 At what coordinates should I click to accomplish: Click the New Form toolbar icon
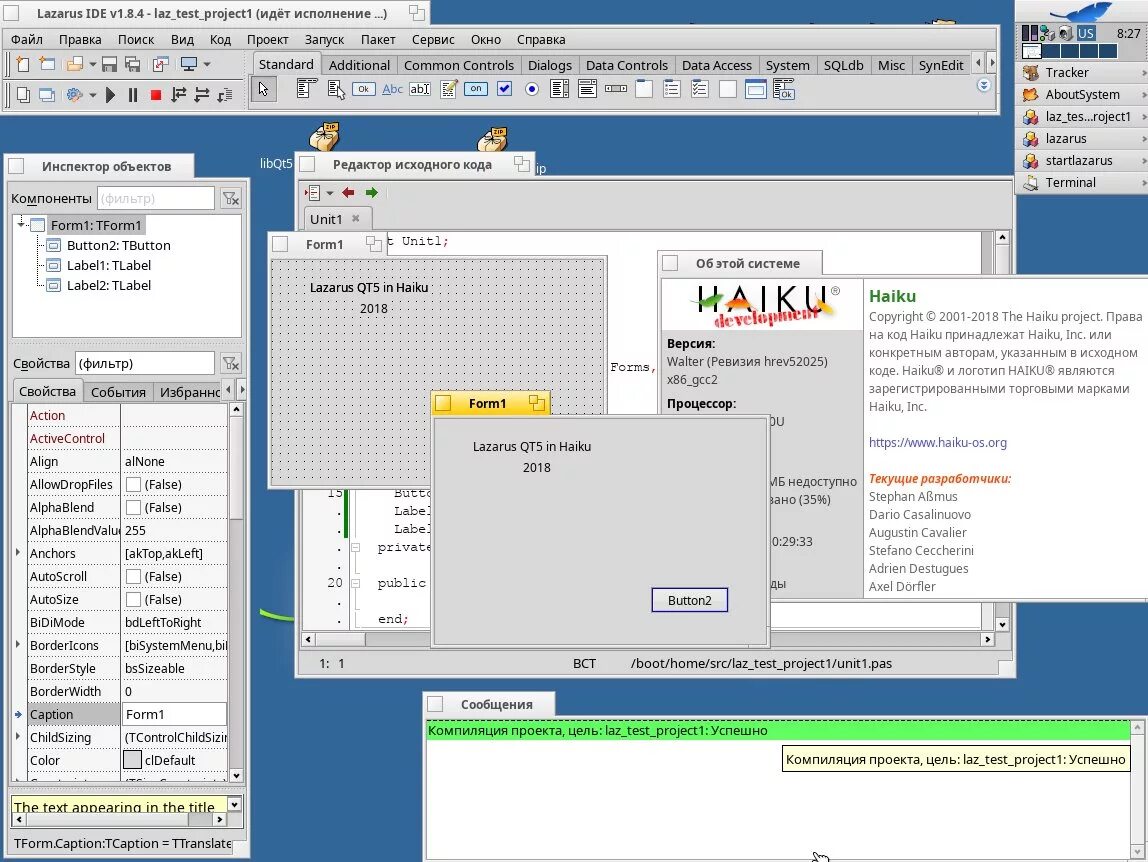click(47, 64)
